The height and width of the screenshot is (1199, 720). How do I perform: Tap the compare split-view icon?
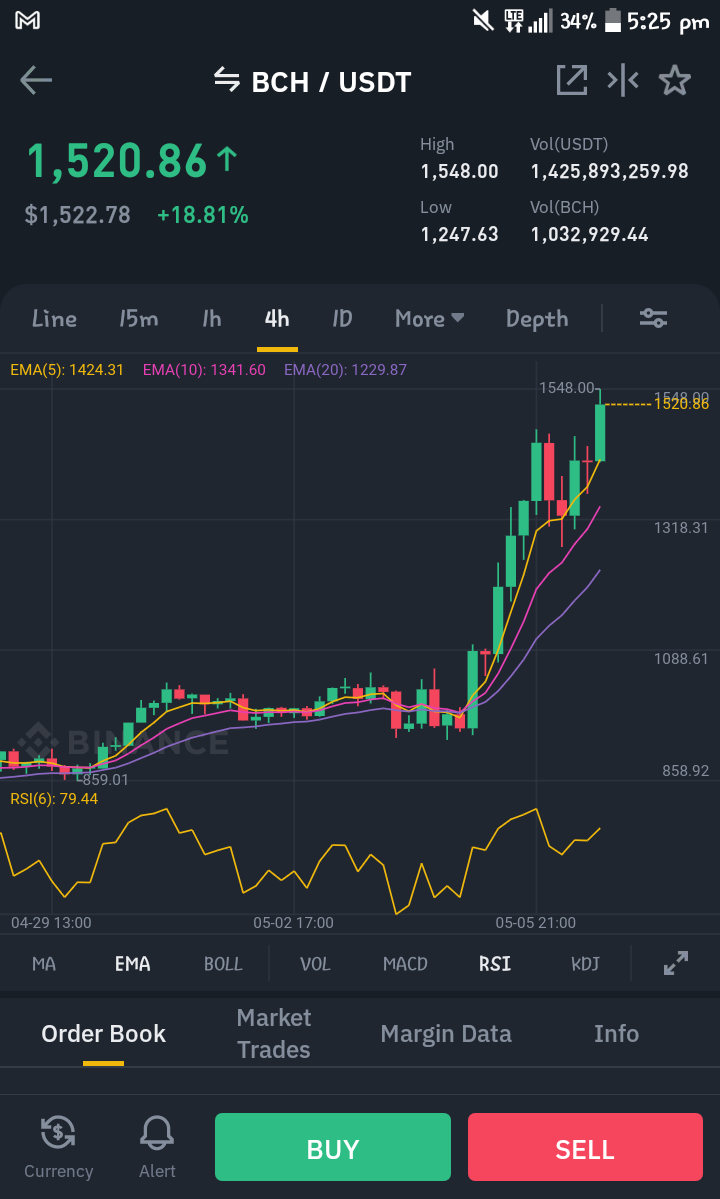coord(623,80)
